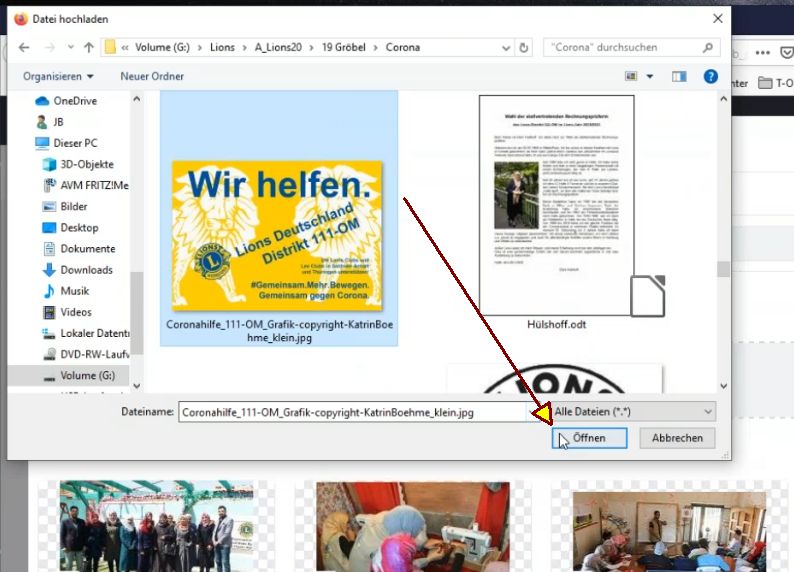The width and height of the screenshot is (794, 572).
Task: Open Desktop in navigation pane
Action: 70,228
